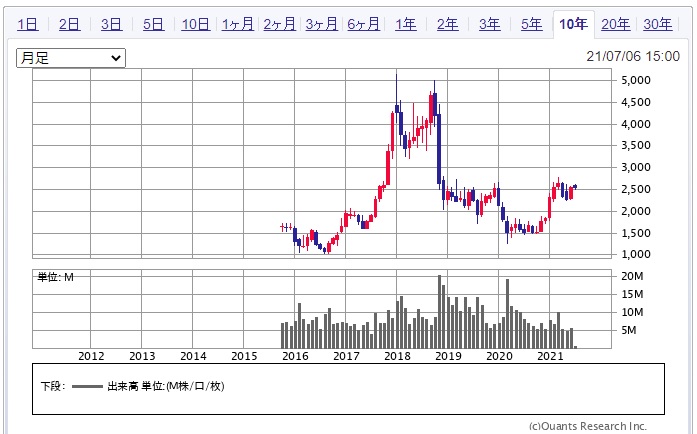Click the tallest volume bar in late 2018

click(439, 311)
